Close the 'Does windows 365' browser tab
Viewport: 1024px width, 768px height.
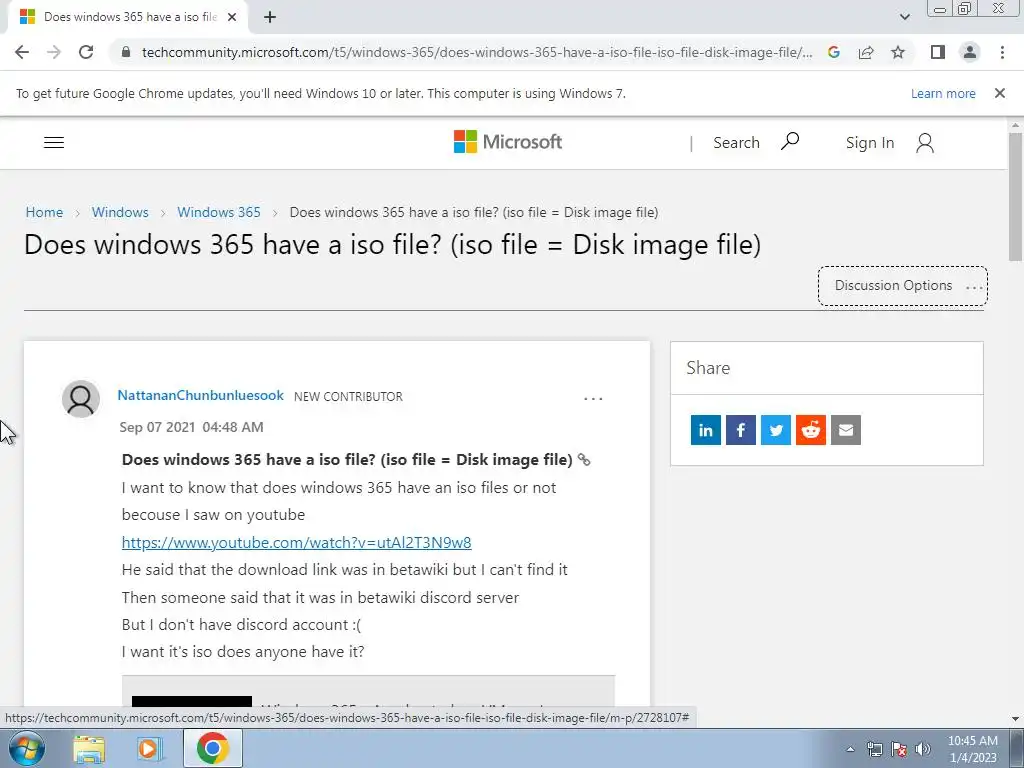tap(232, 17)
